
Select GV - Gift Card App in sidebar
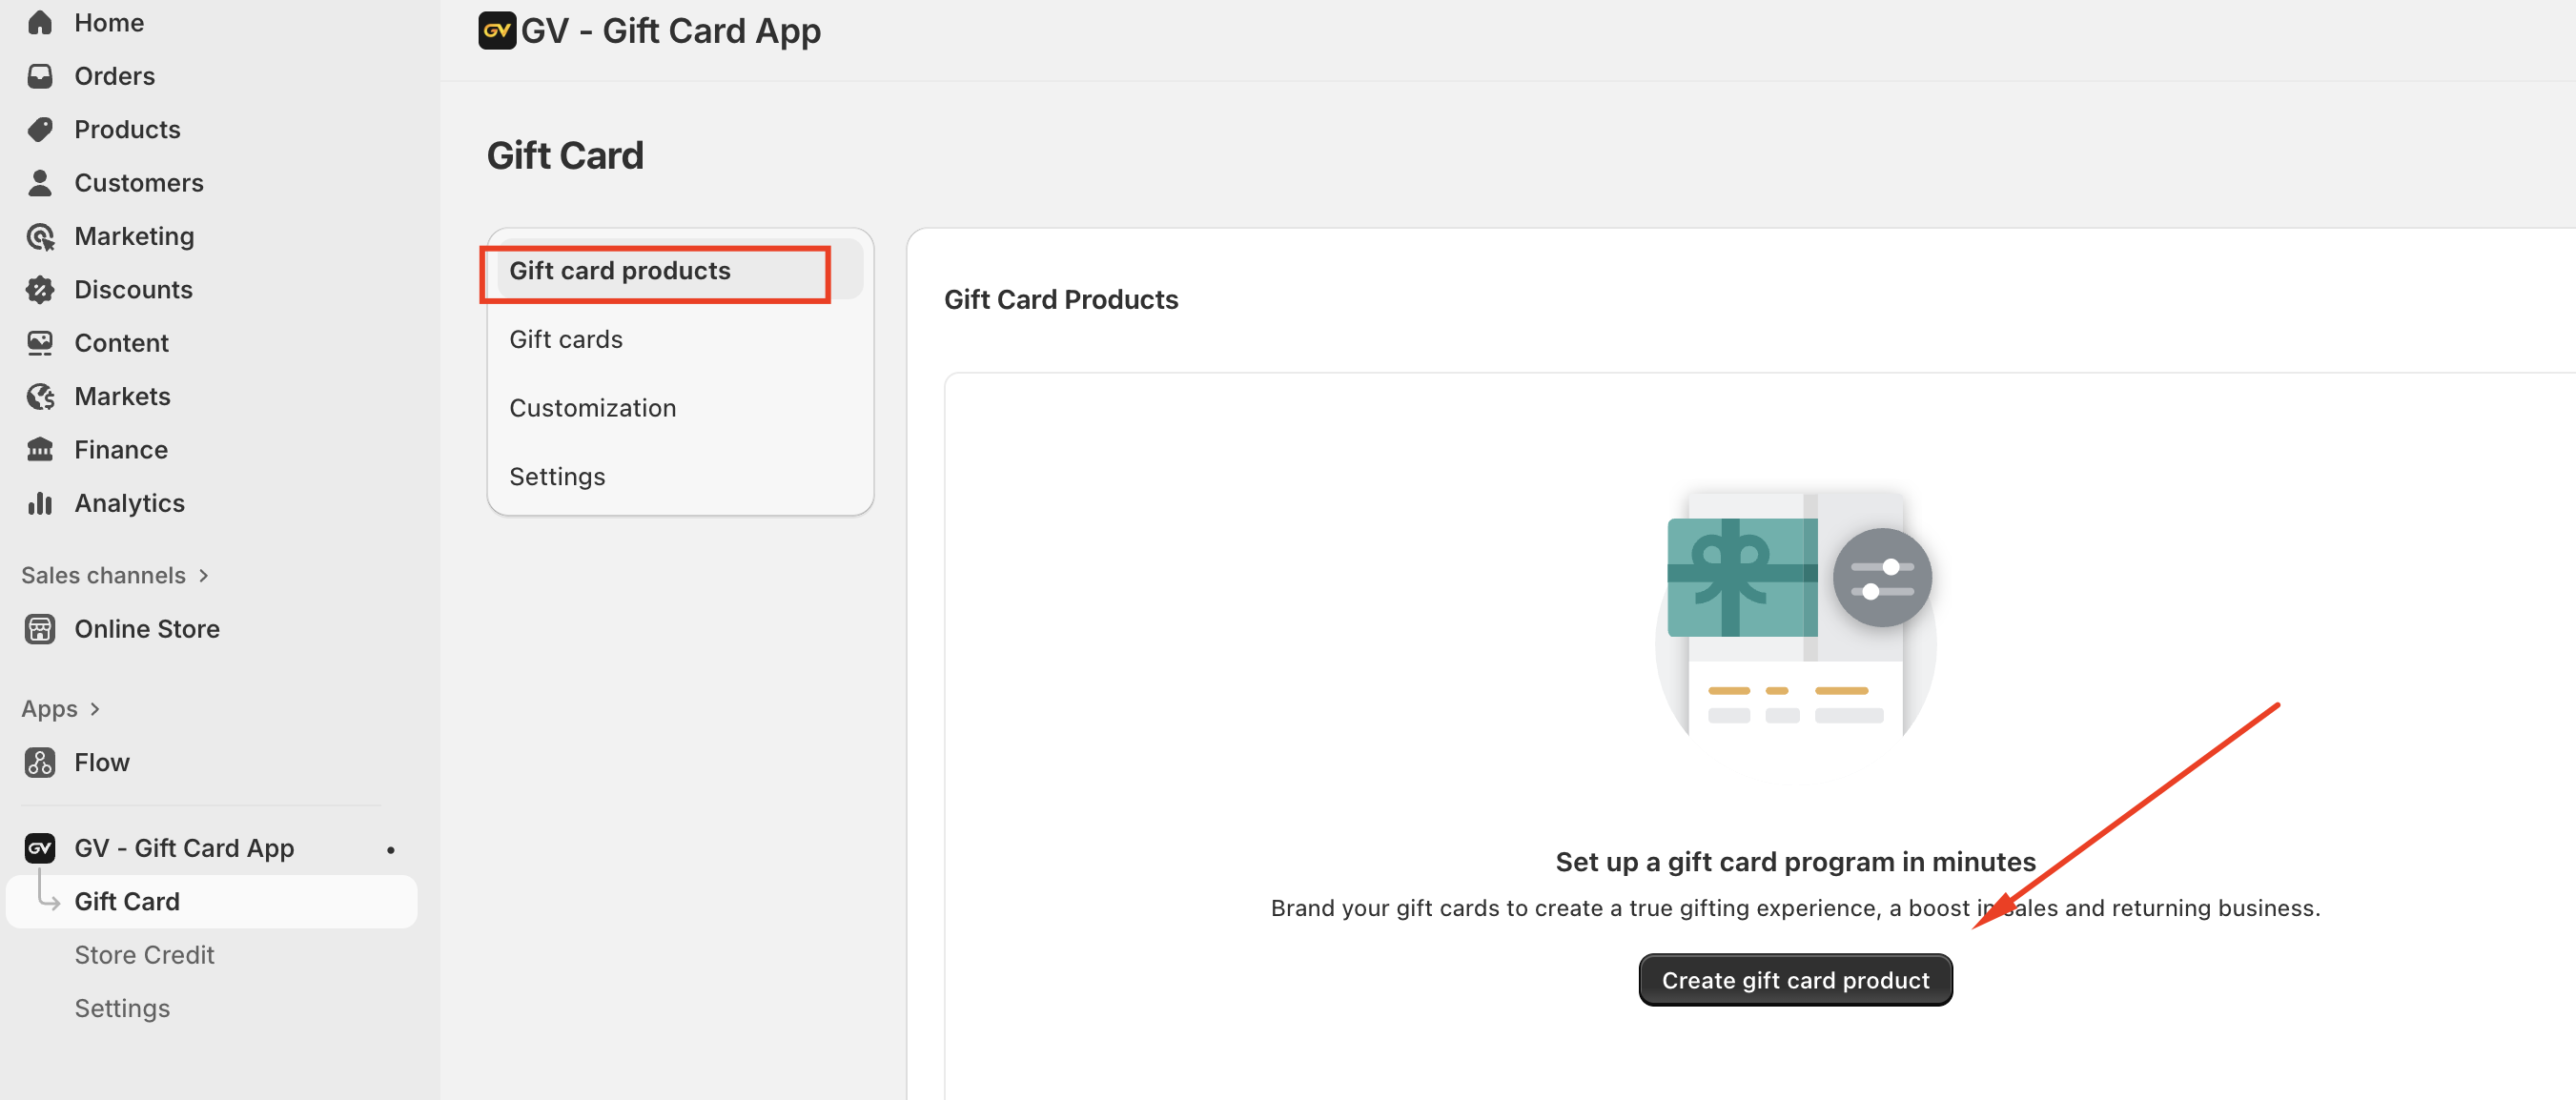[x=184, y=848]
